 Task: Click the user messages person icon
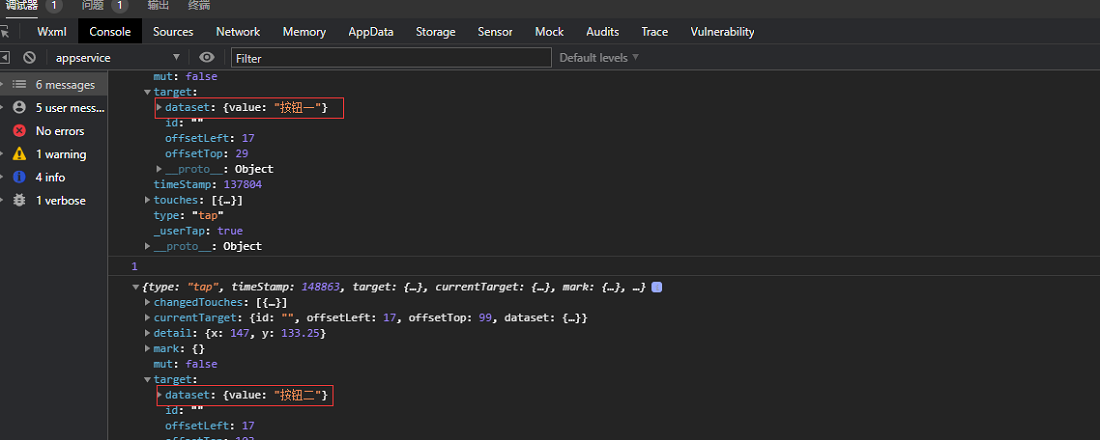click(20, 108)
